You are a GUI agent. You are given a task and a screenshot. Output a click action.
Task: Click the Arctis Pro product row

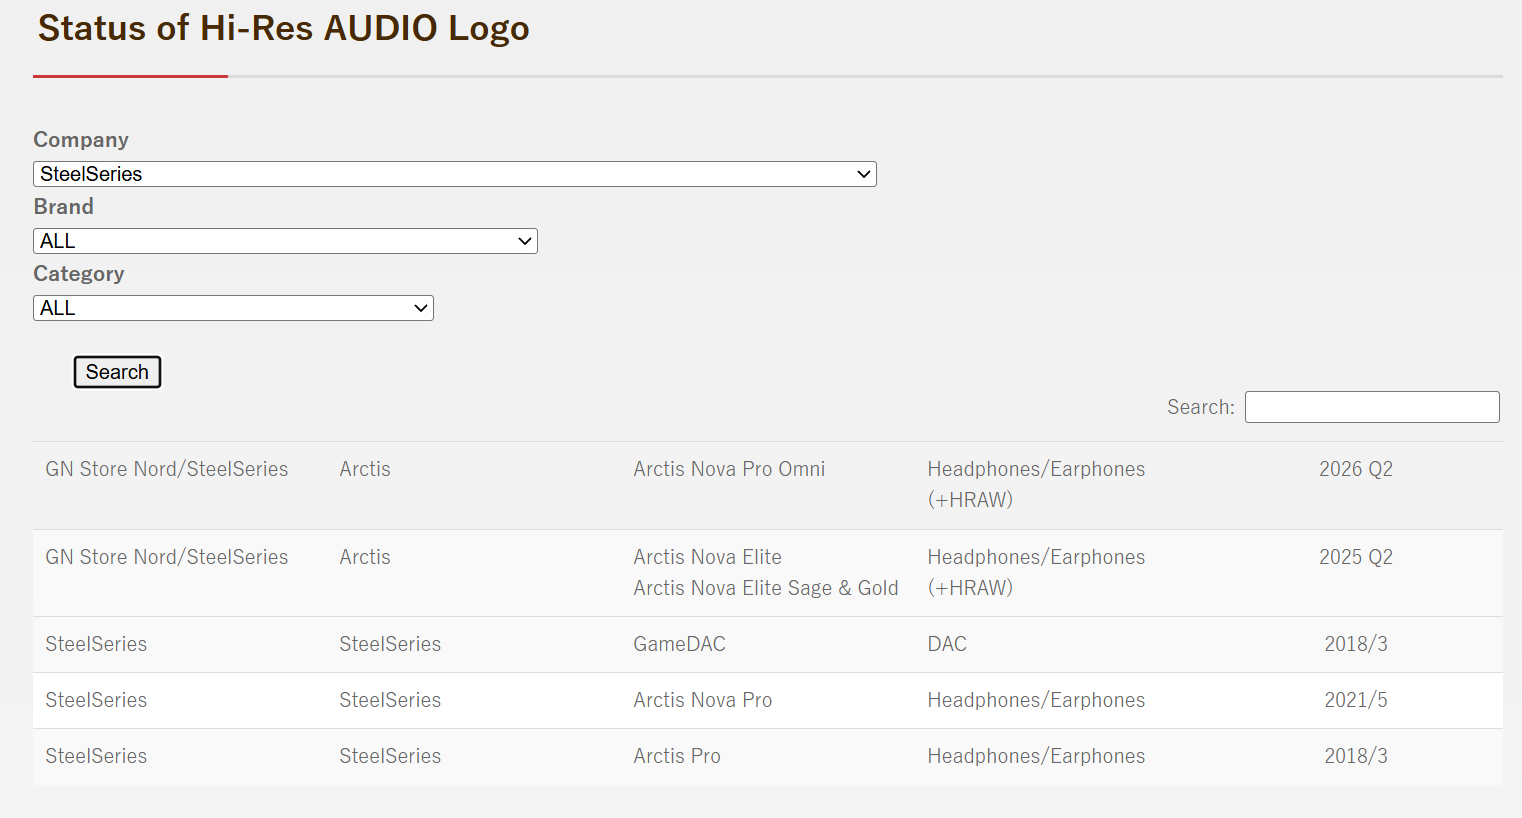point(767,756)
